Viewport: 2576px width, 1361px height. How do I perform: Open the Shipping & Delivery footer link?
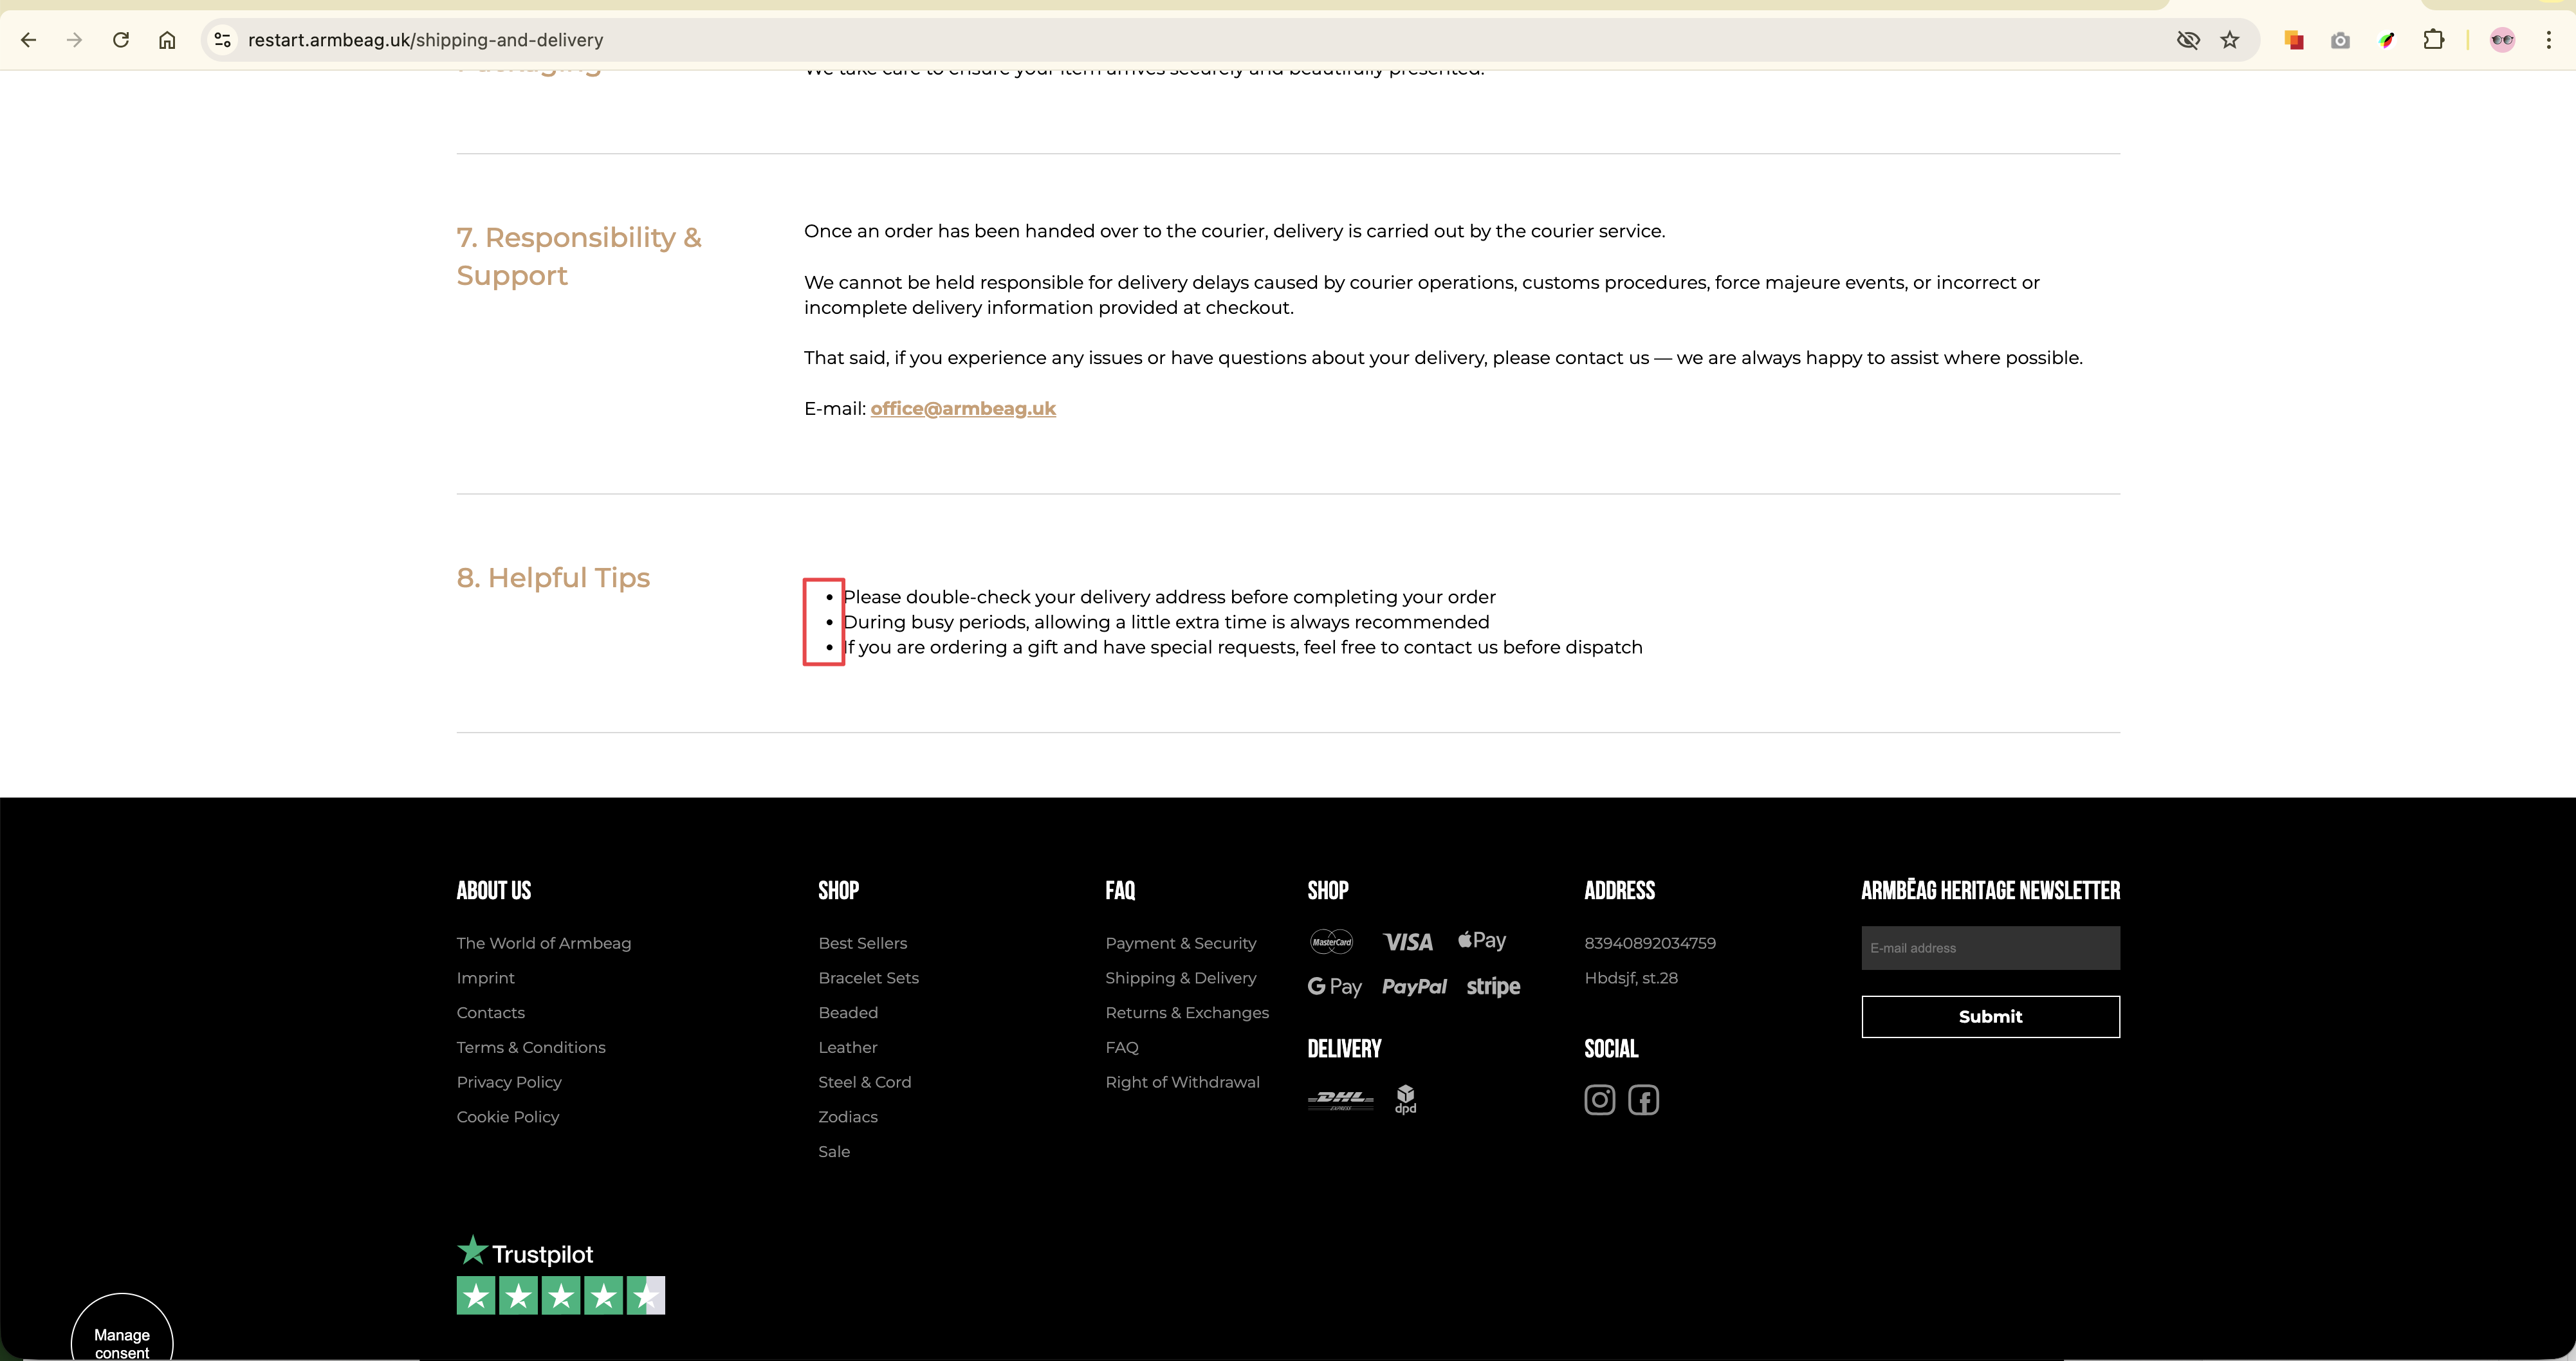pyautogui.click(x=1180, y=978)
